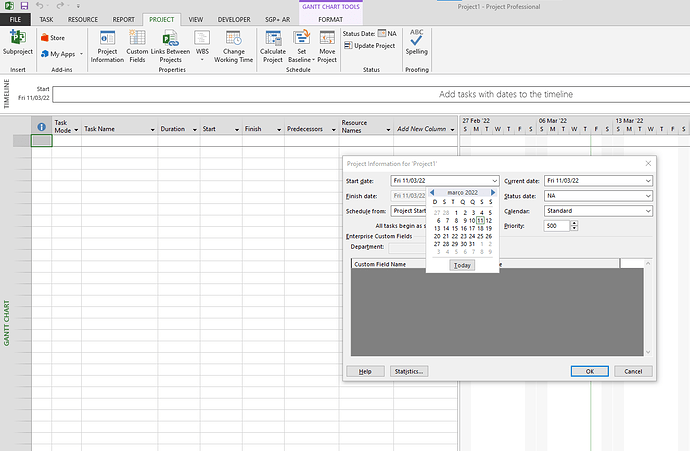Run the Spelling check
The image size is (690, 451).
pos(416,42)
